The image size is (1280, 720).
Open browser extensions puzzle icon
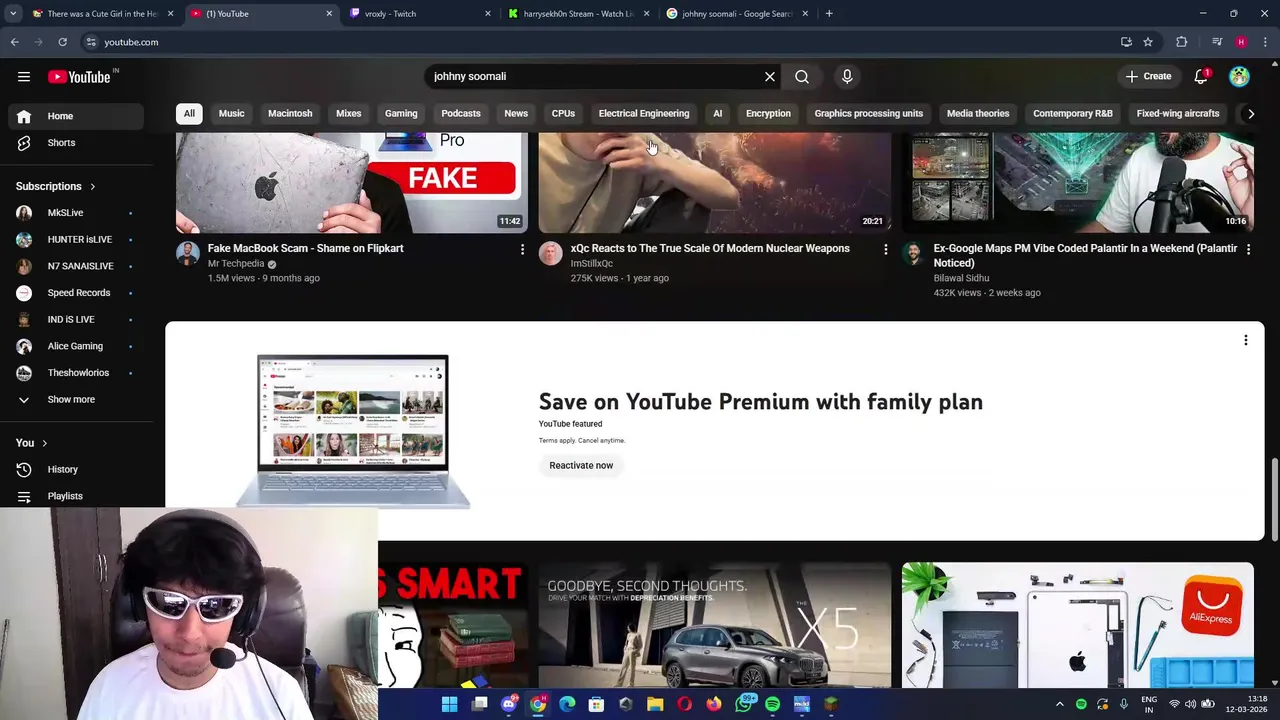(1182, 42)
